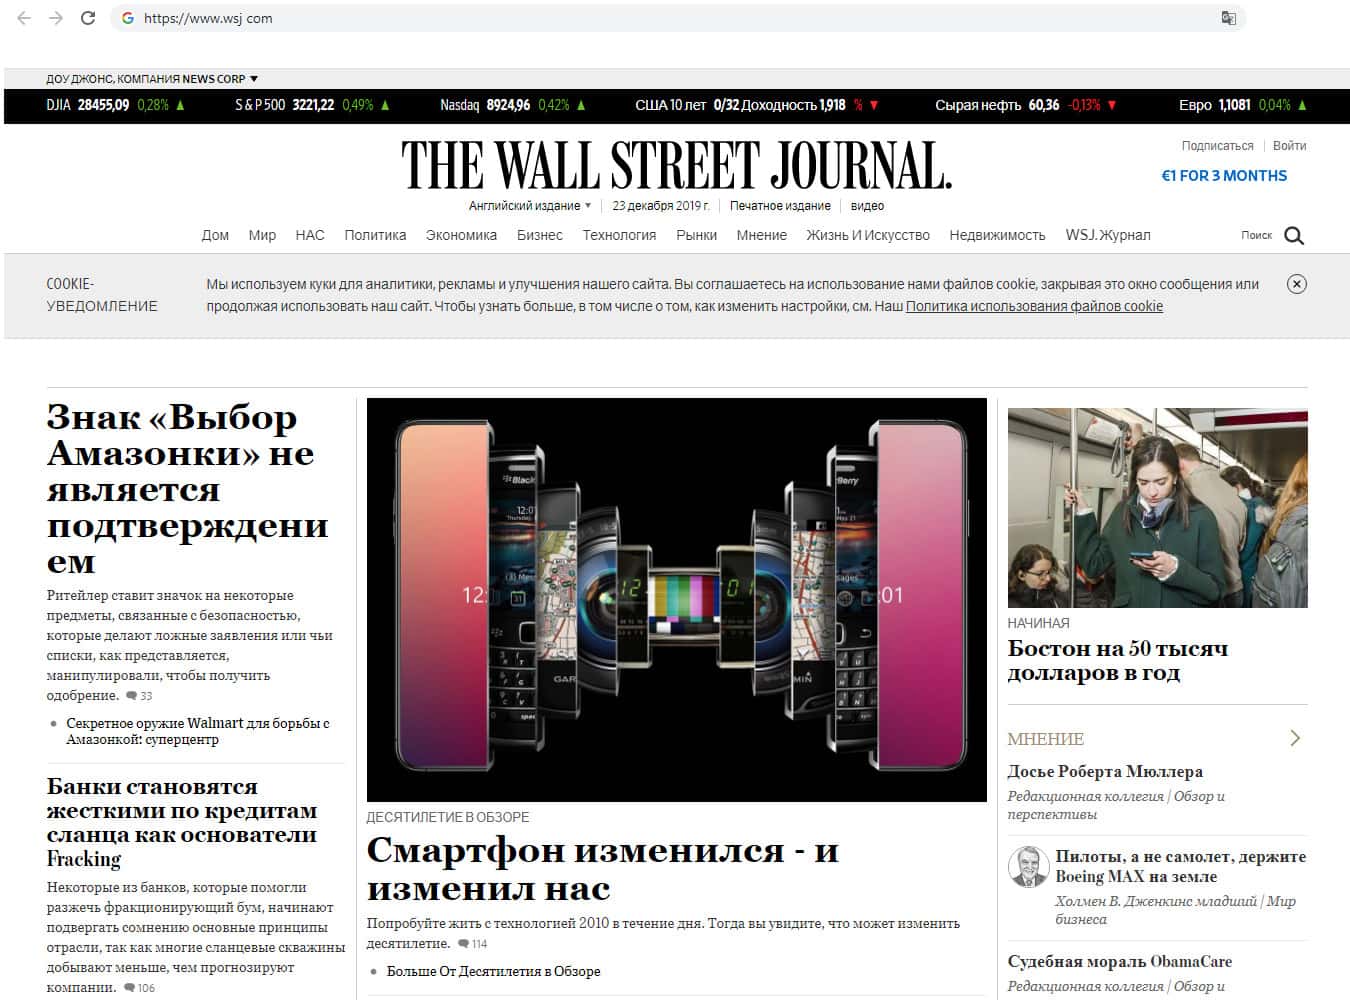The height and width of the screenshot is (1000, 1350).
Task: Open the Печатное издание link
Action: tap(780, 206)
